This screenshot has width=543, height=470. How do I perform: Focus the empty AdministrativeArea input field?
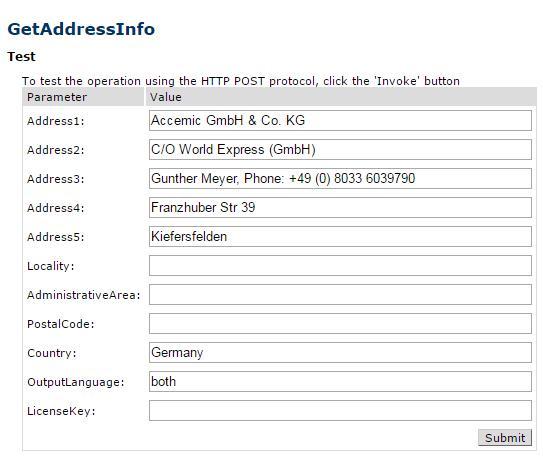(x=340, y=294)
